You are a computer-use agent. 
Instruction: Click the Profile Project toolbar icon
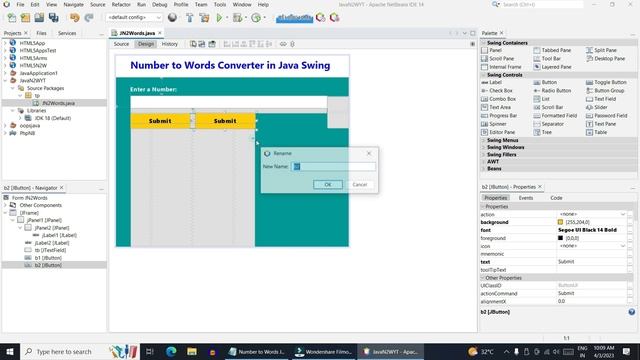256,18
